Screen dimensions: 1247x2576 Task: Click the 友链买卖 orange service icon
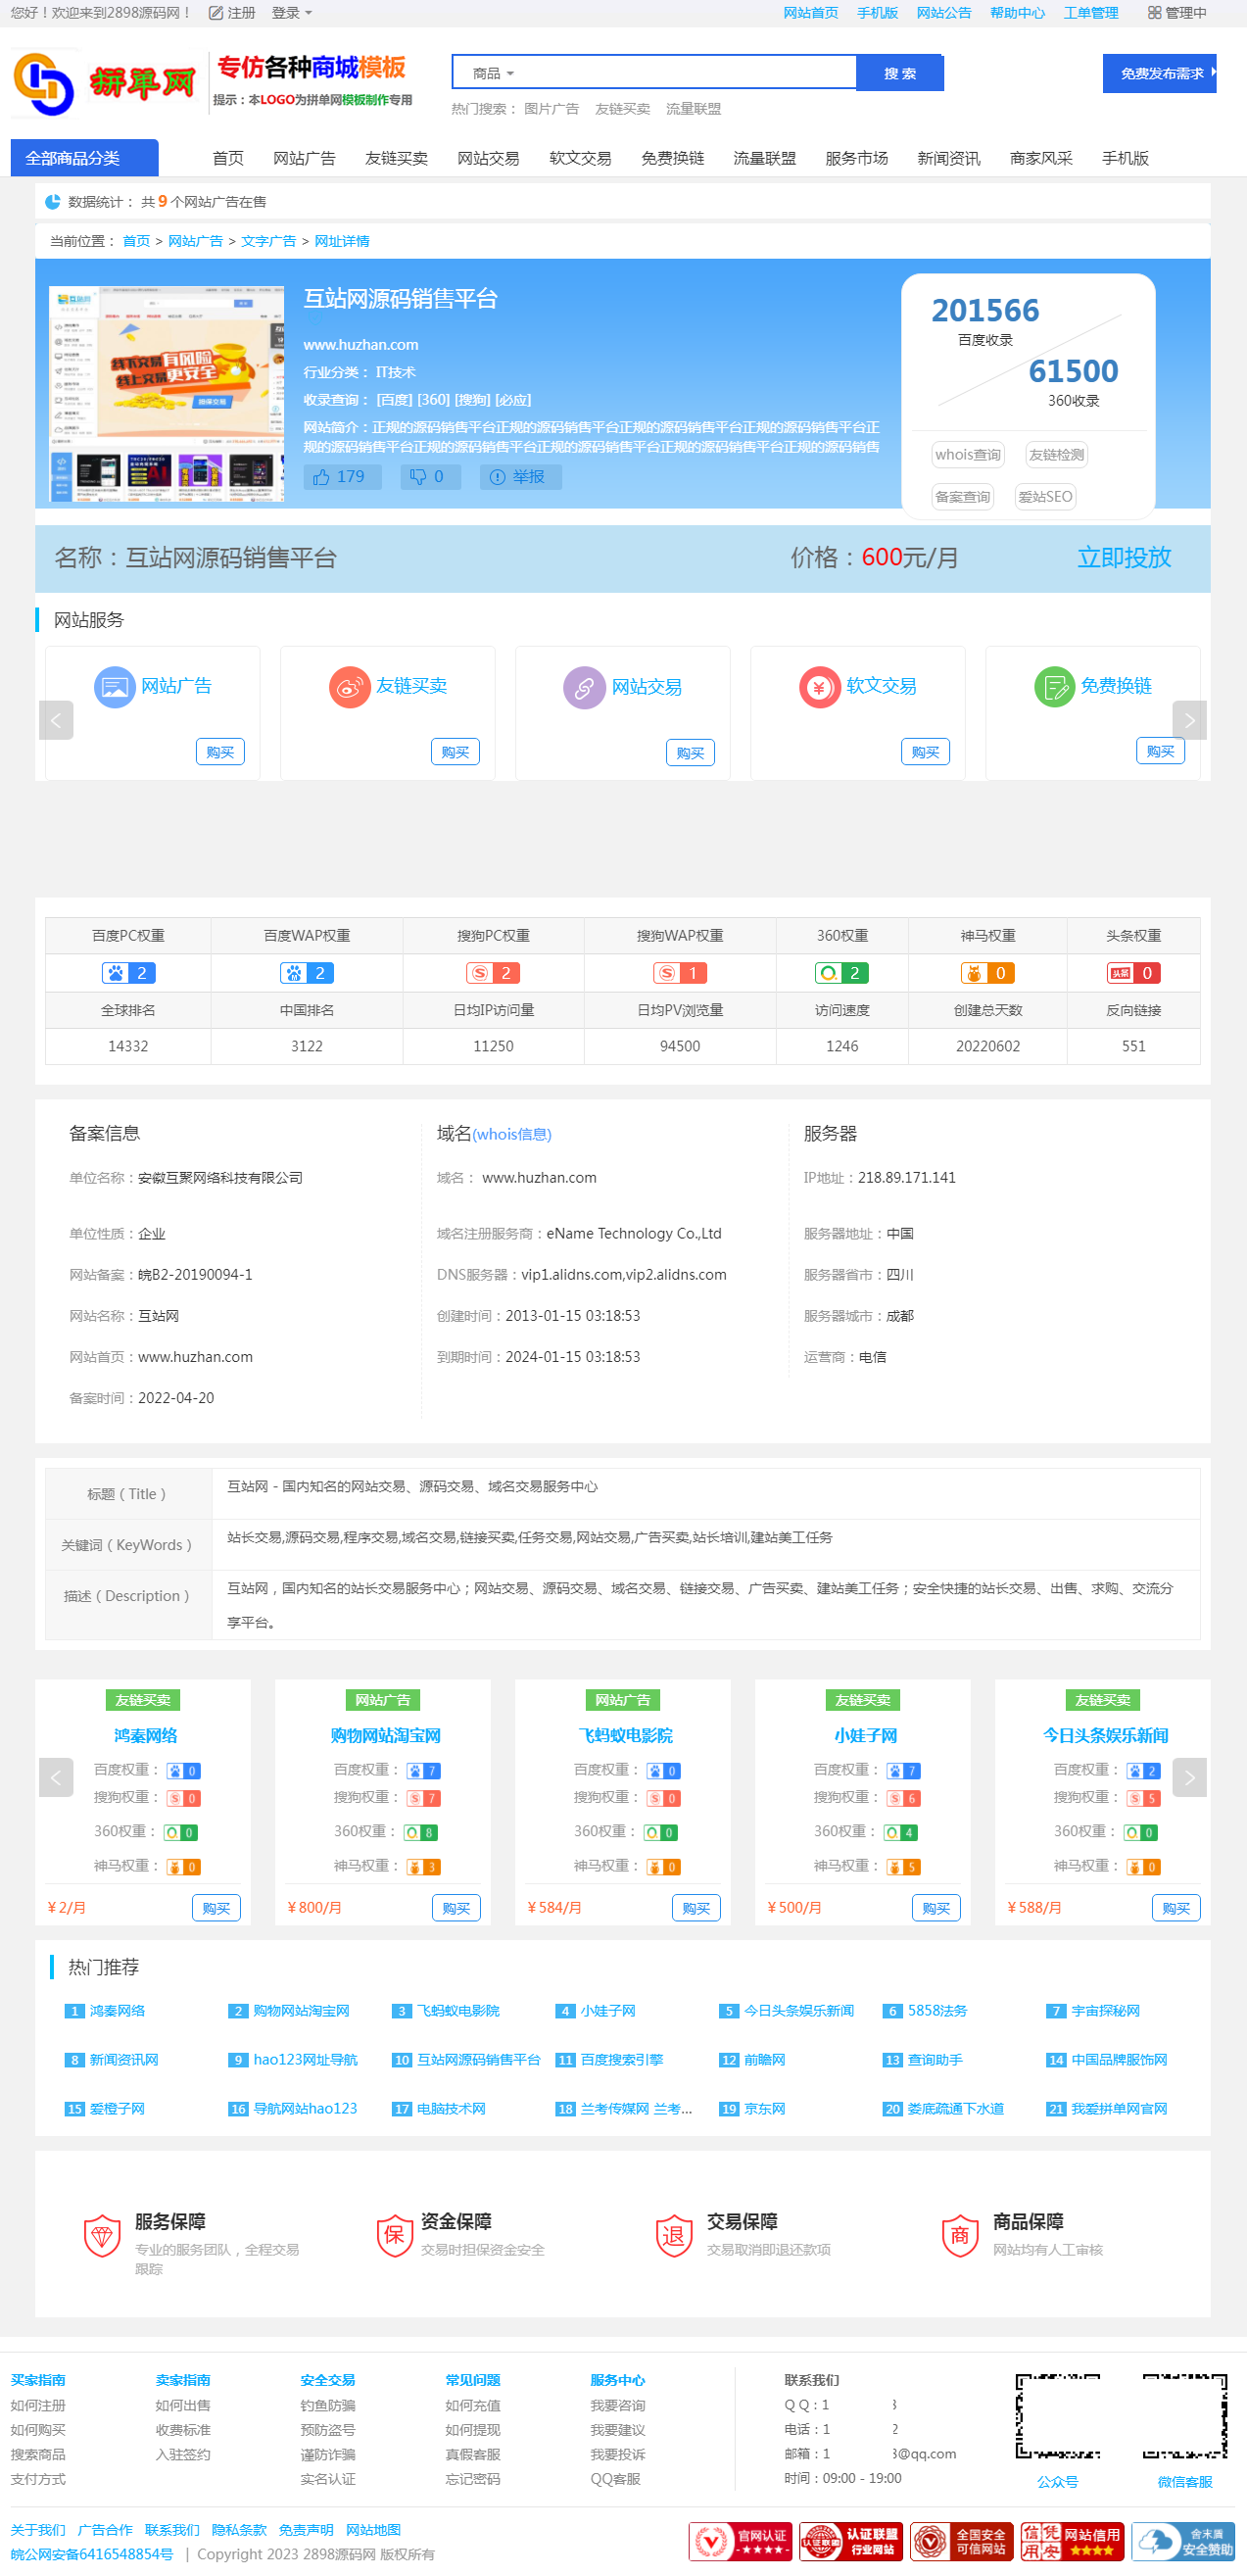349,687
